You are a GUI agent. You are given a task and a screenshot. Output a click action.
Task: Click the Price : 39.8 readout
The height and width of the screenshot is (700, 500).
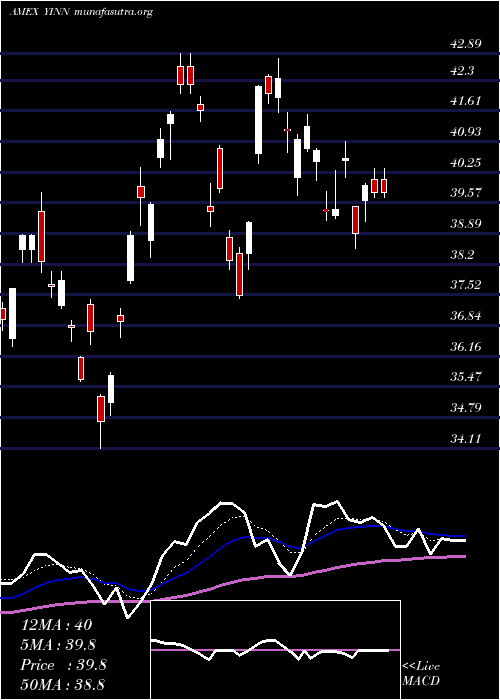(63, 665)
